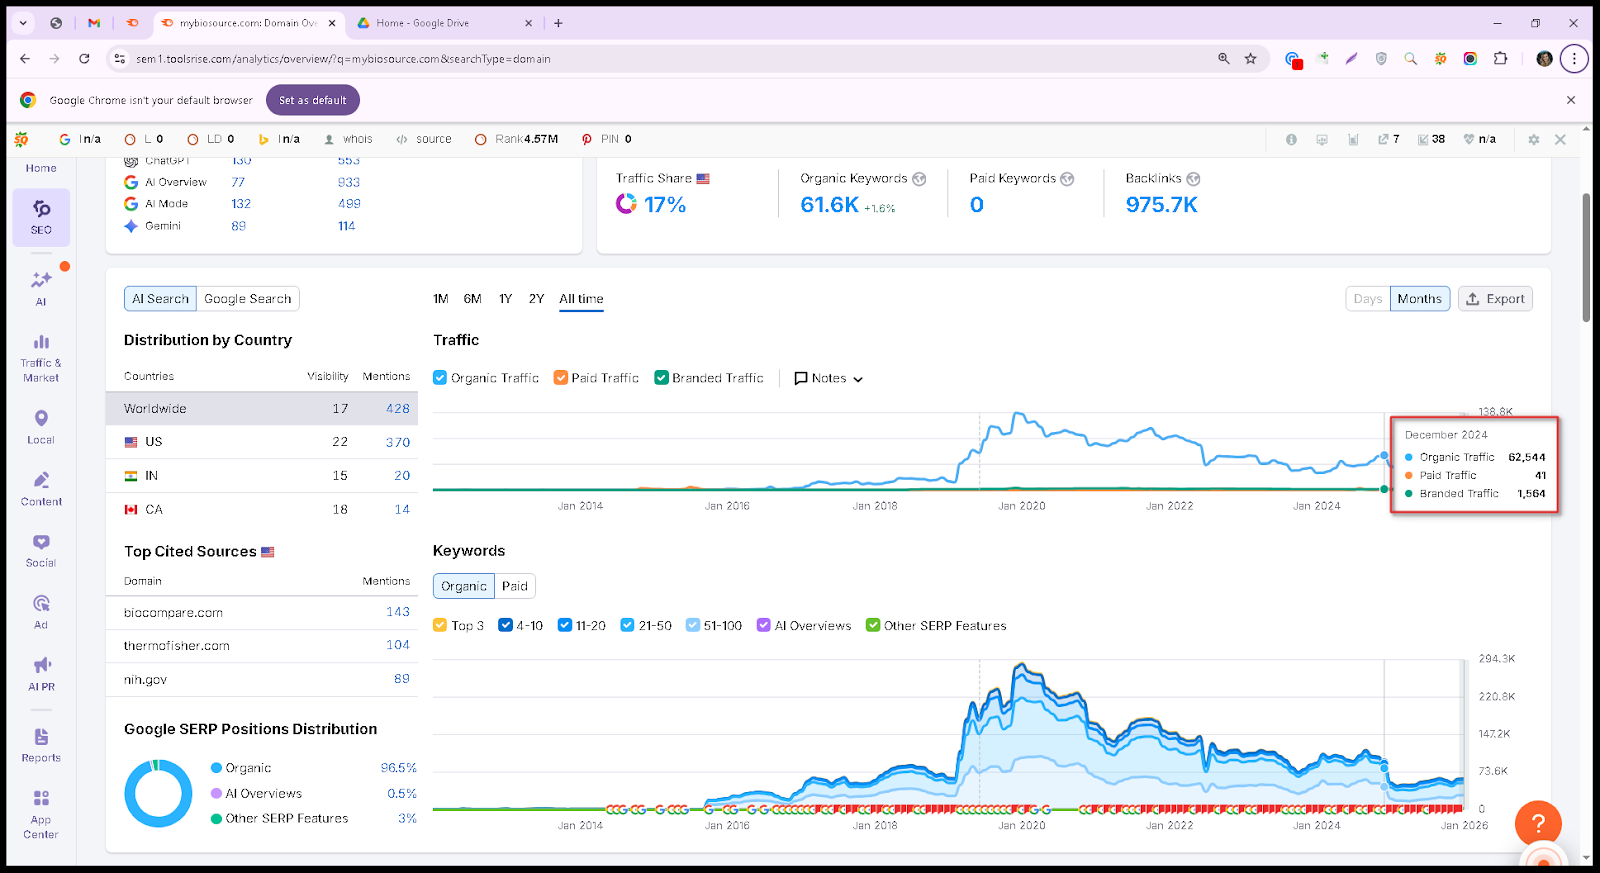
Task: Click the 61.6K Organic Keywords value
Action: (x=829, y=205)
